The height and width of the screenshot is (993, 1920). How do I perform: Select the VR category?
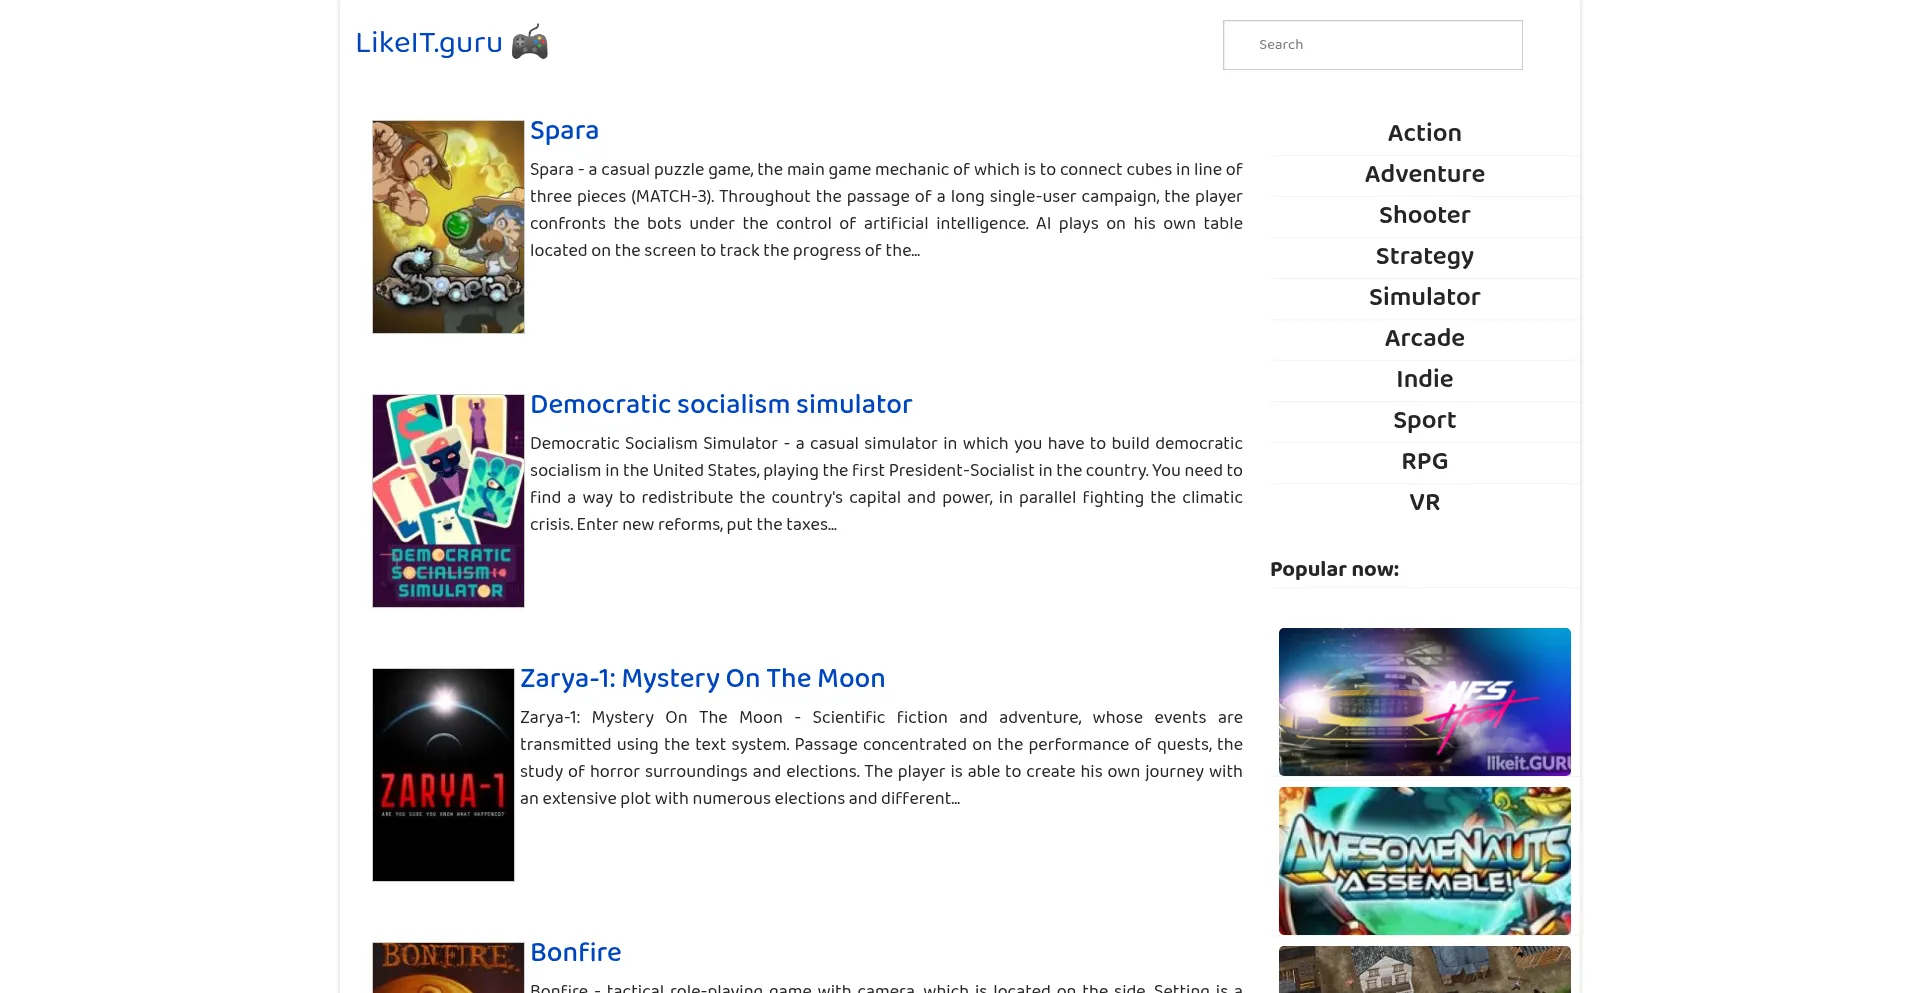pyautogui.click(x=1424, y=502)
